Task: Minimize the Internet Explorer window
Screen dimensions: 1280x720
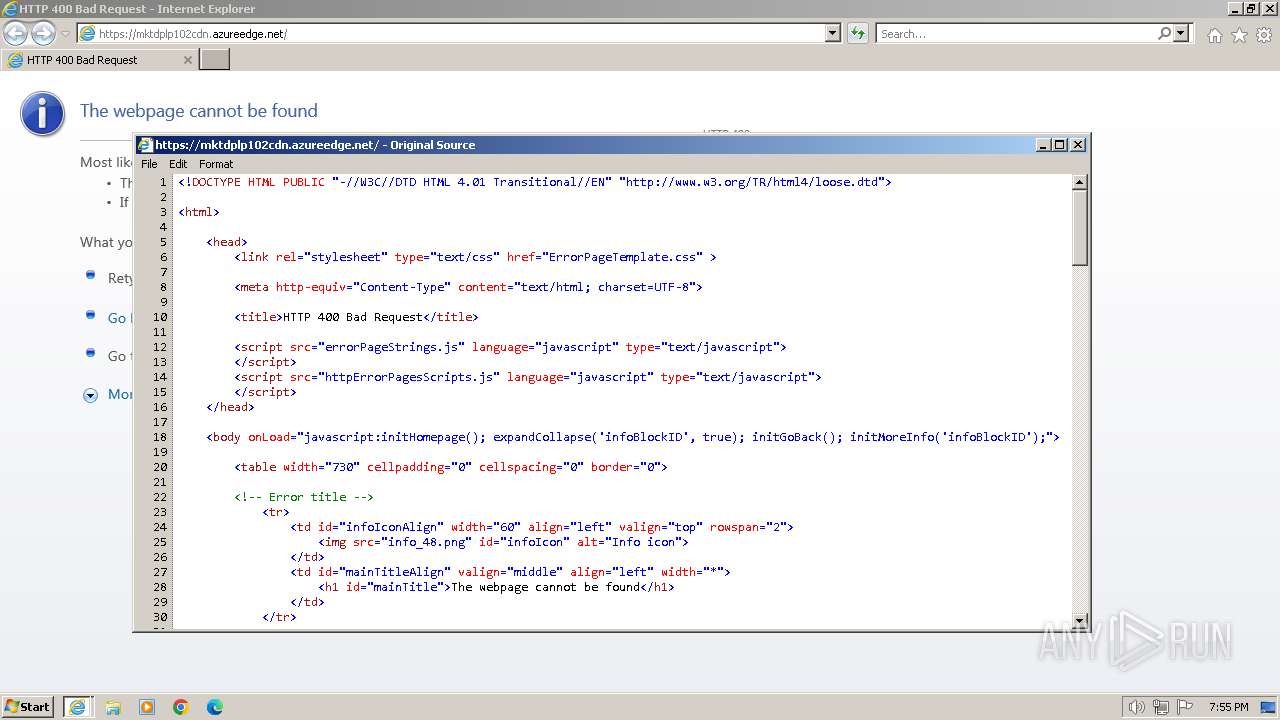Action: click(x=1235, y=9)
